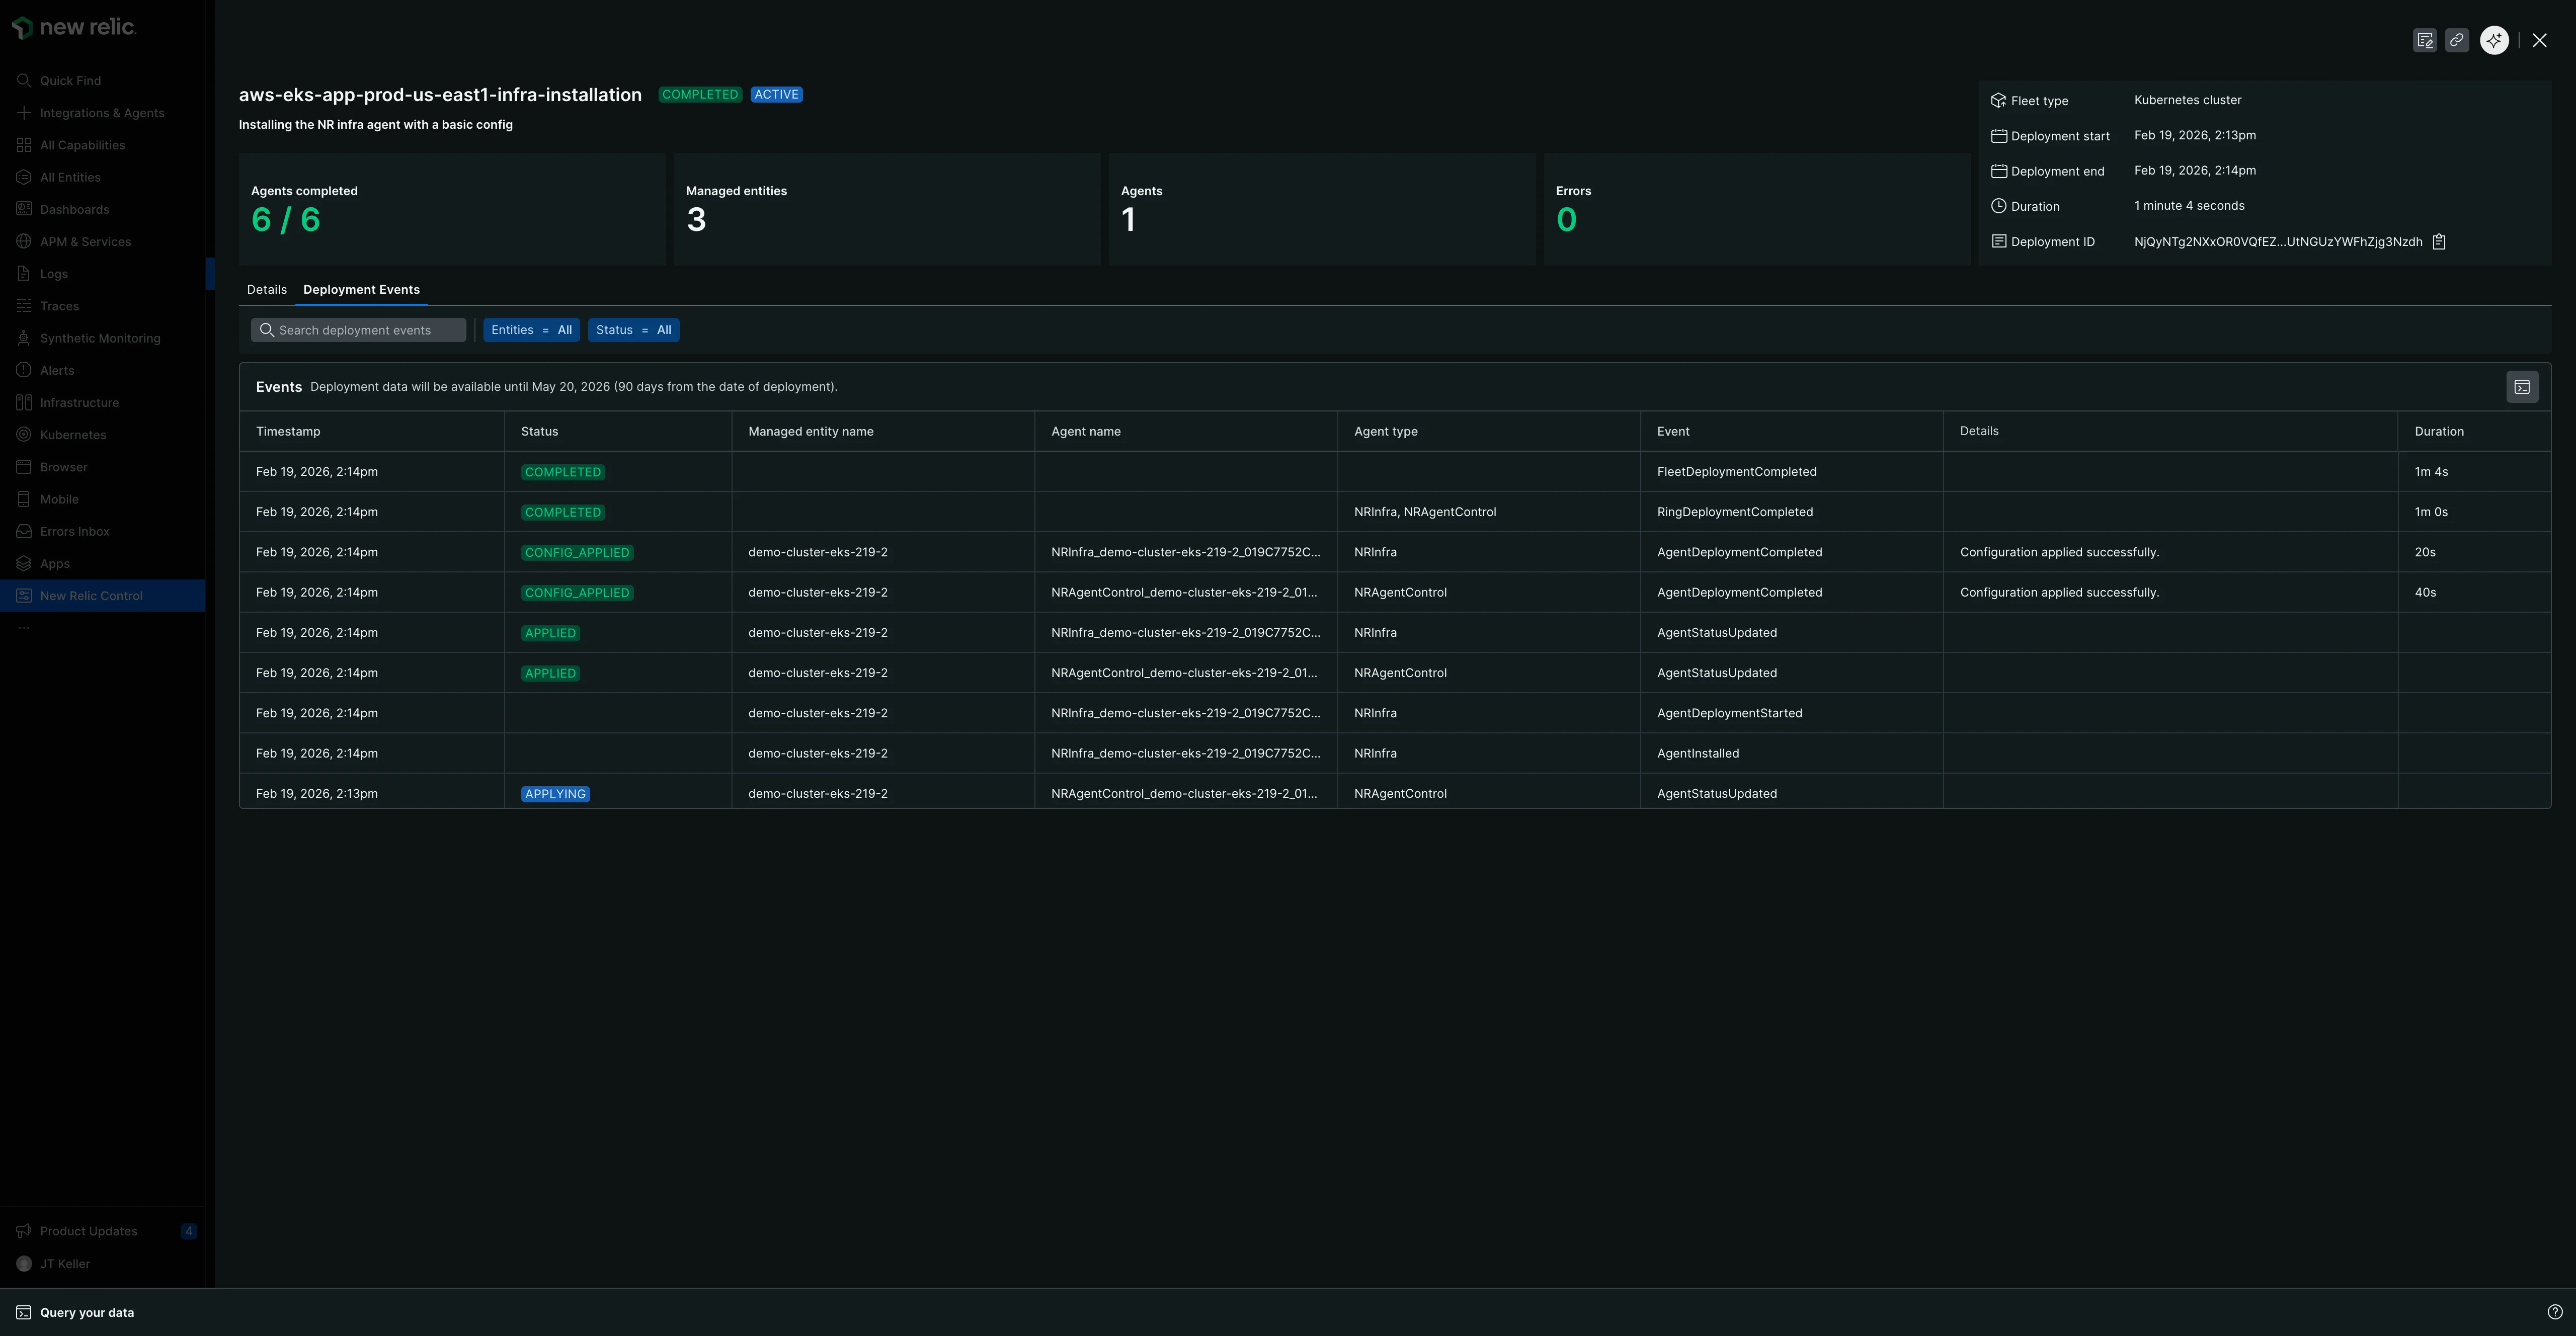Select New Relic Control in the sidebar
This screenshot has height=1336, width=2576.
point(91,595)
